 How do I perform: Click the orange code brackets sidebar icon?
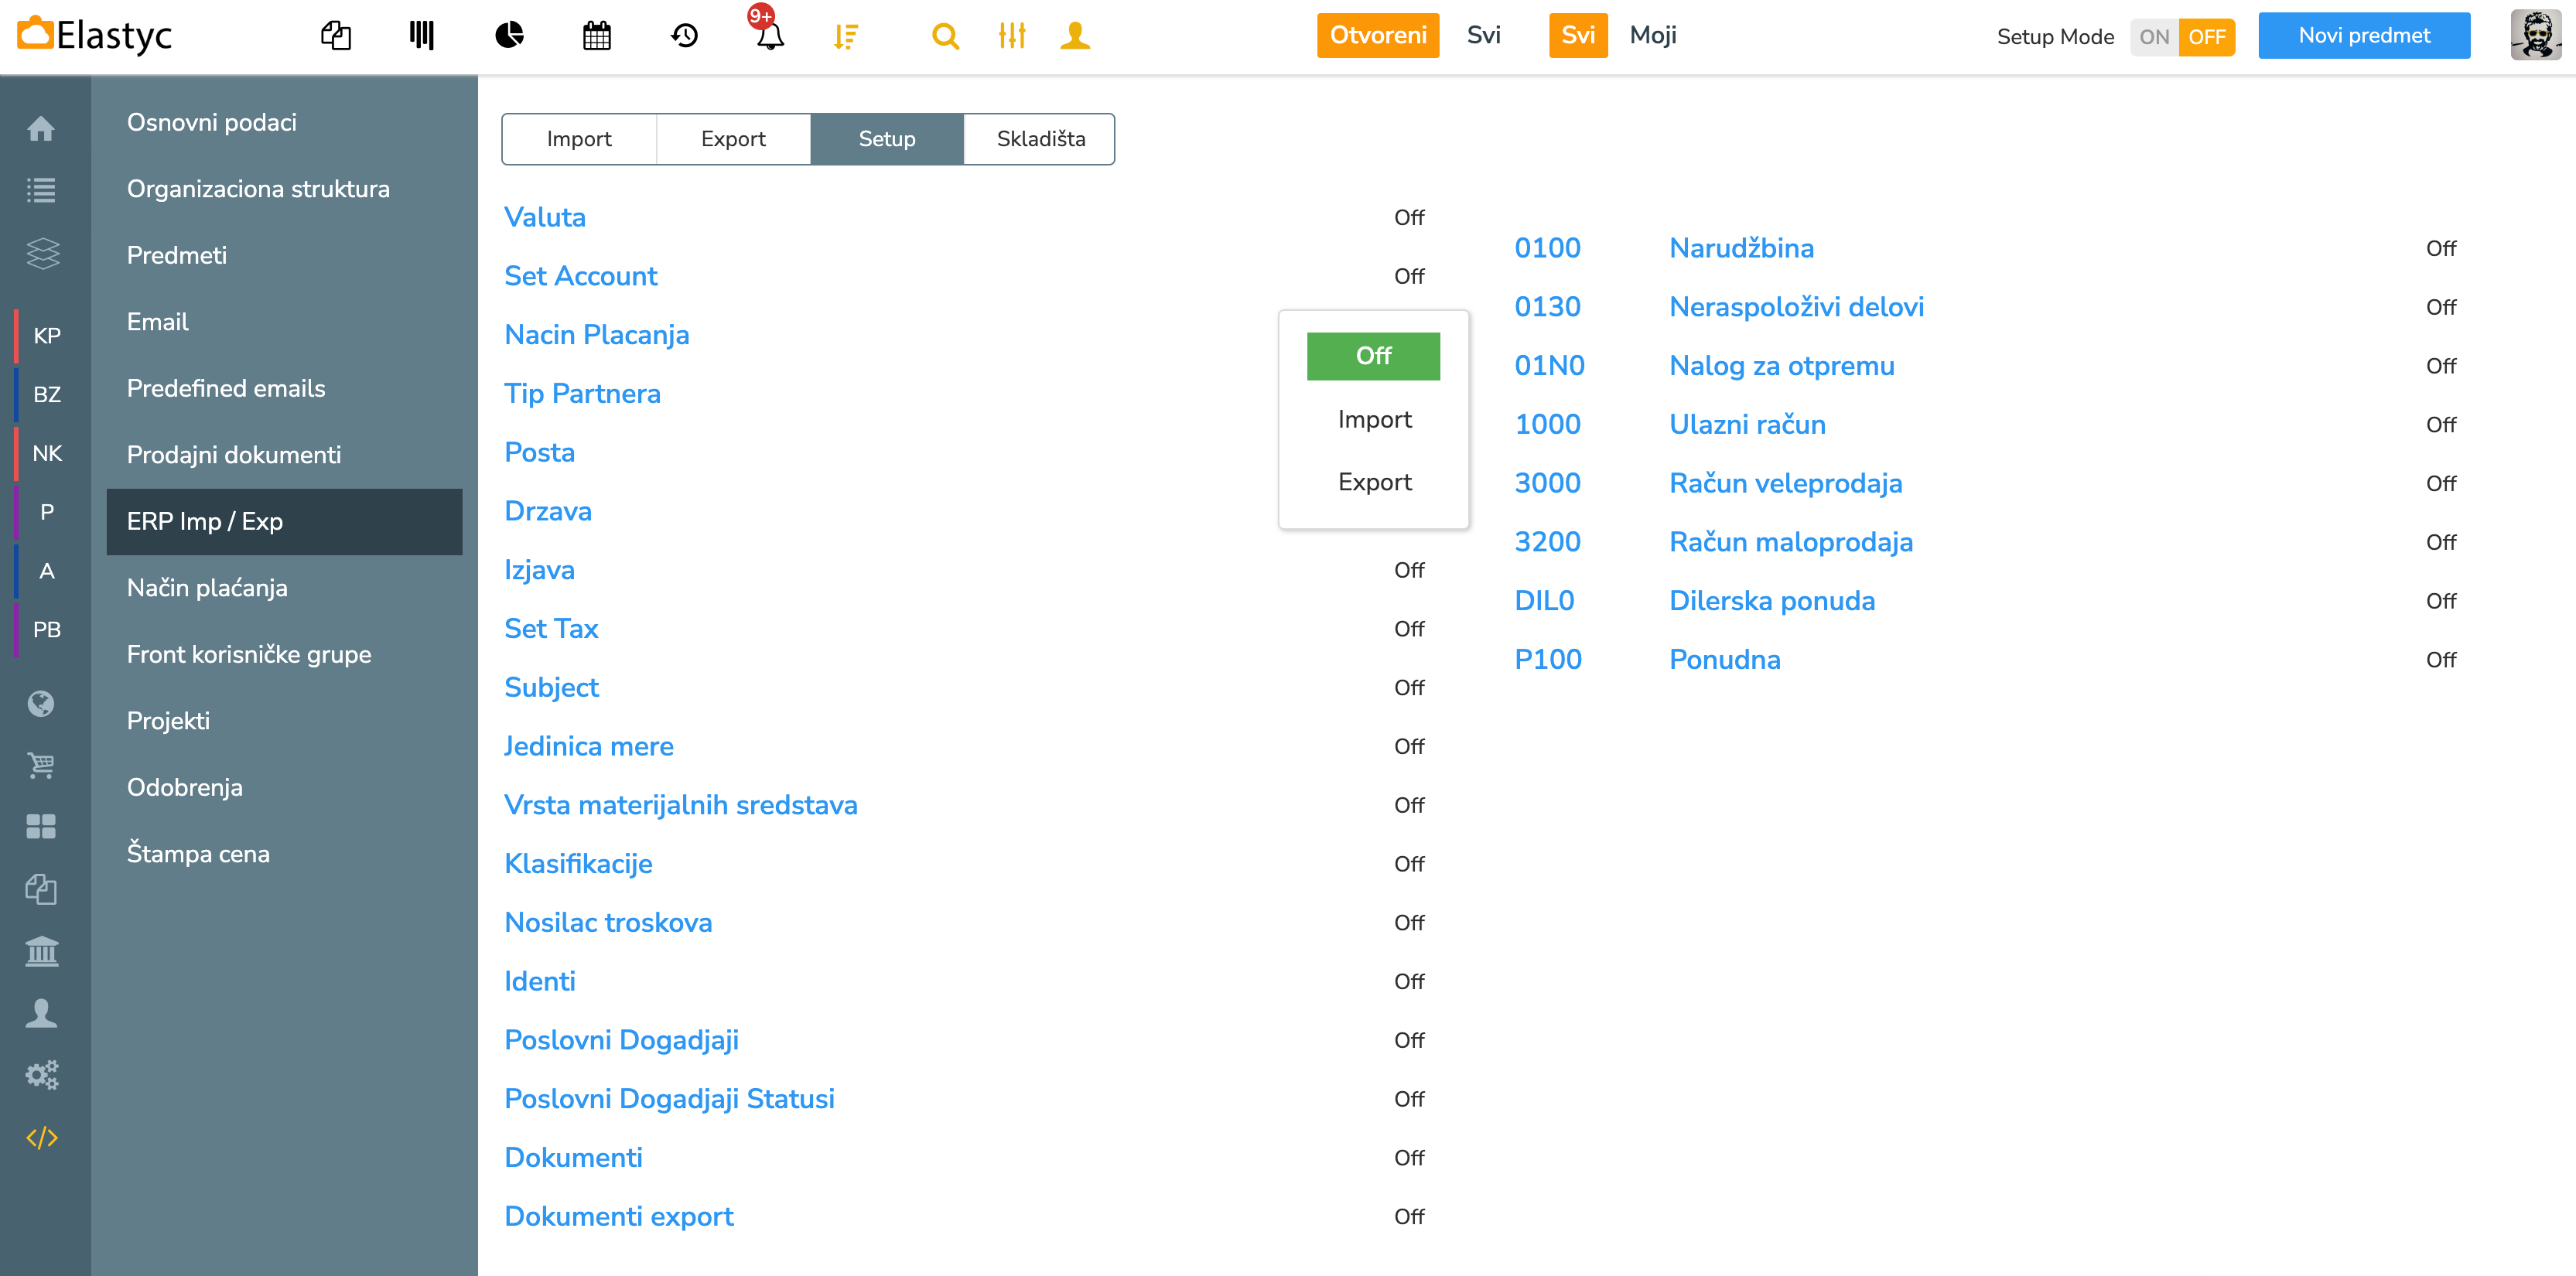click(x=41, y=1137)
